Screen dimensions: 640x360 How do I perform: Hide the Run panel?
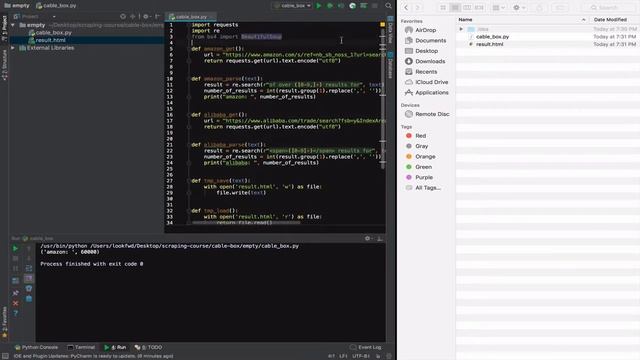(x=379, y=238)
